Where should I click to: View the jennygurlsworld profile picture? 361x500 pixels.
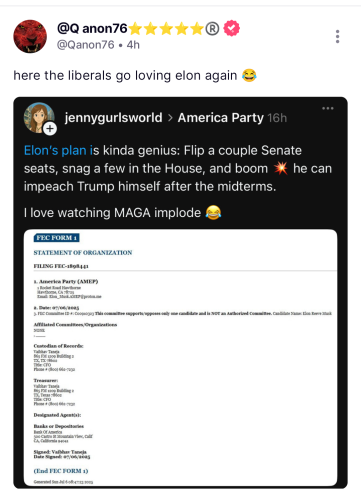pyautogui.click(x=39, y=117)
